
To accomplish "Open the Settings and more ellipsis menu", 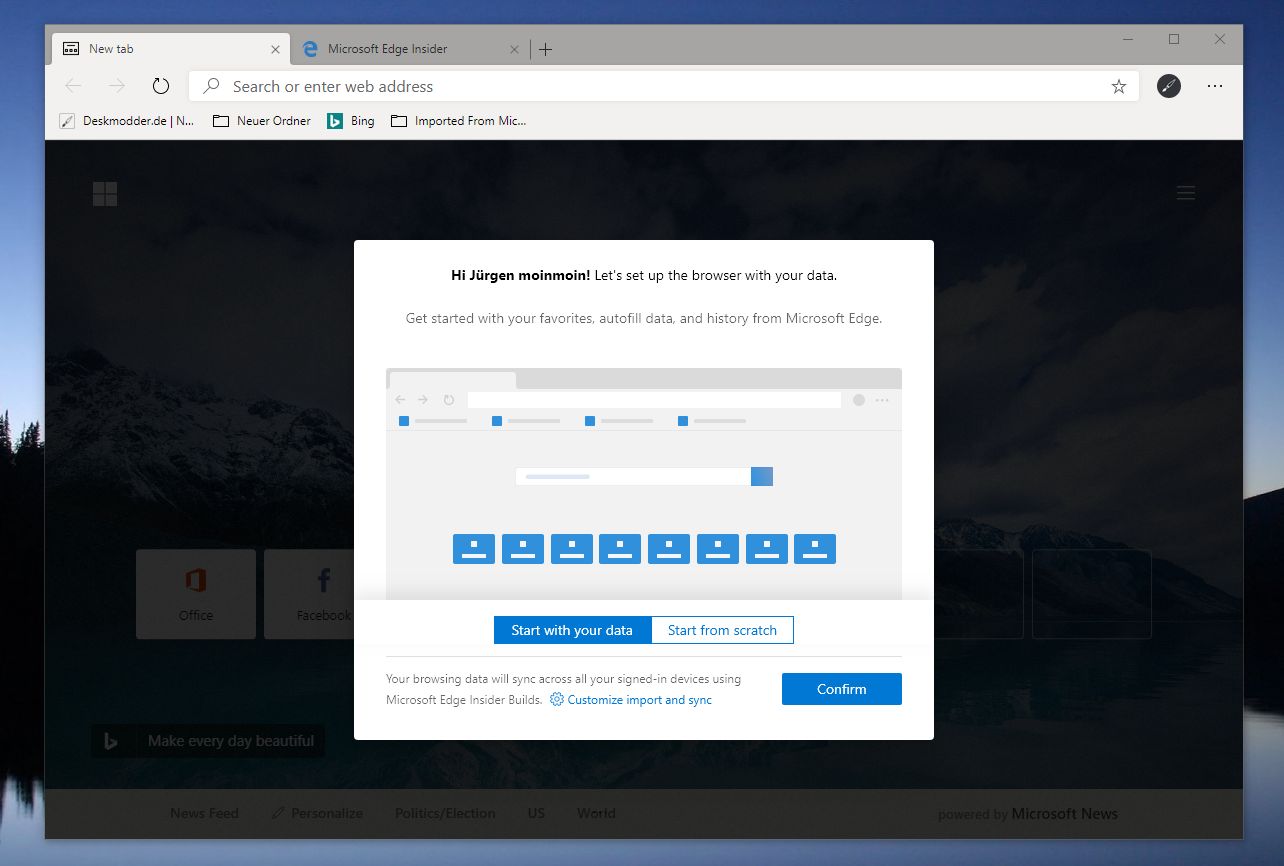I will pos(1215,86).
